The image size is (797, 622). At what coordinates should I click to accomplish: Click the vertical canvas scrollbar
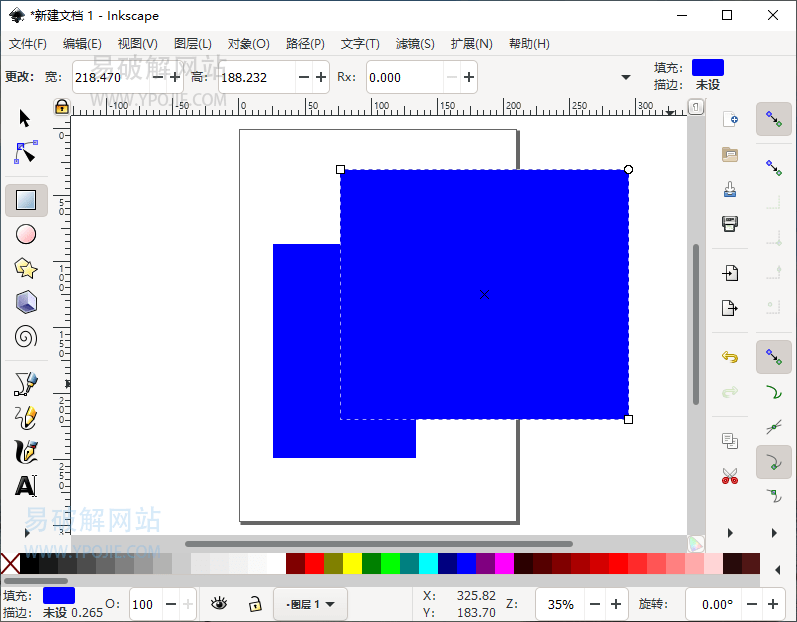pos(696,324)
